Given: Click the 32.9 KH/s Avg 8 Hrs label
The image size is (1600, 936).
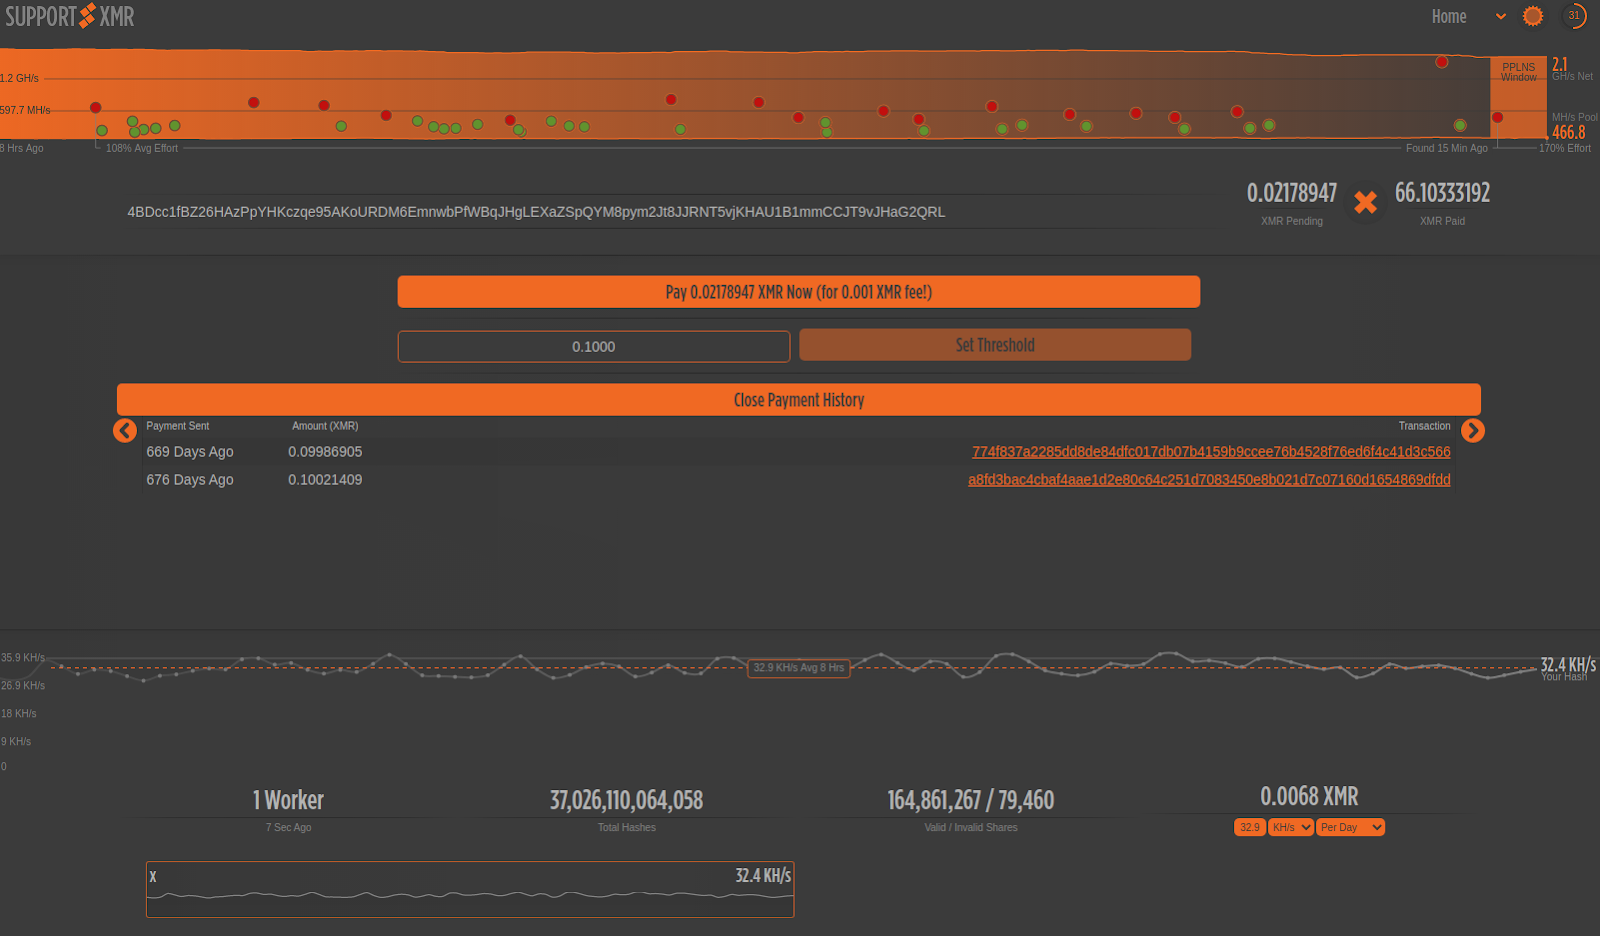Looking at the screenshot, I should pyautogui.click(x=799, y=668).
